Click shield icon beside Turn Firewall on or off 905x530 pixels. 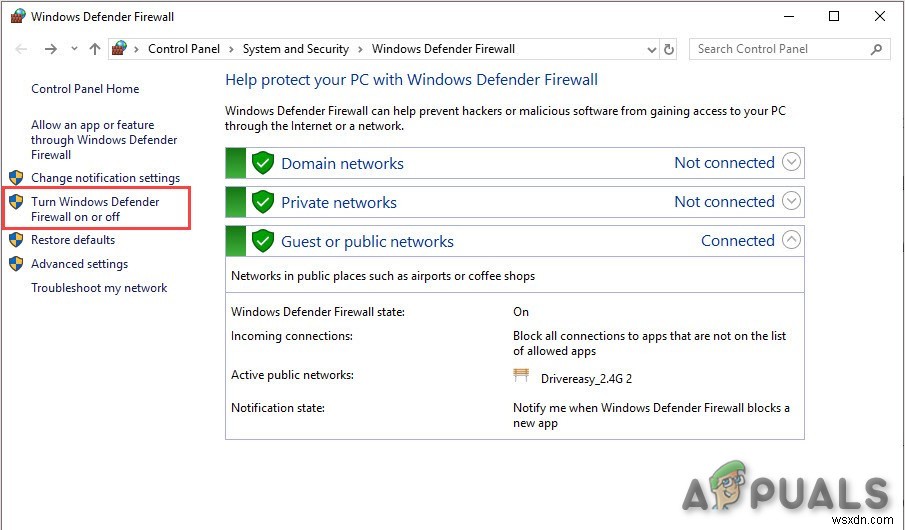[x=16, y=201]
